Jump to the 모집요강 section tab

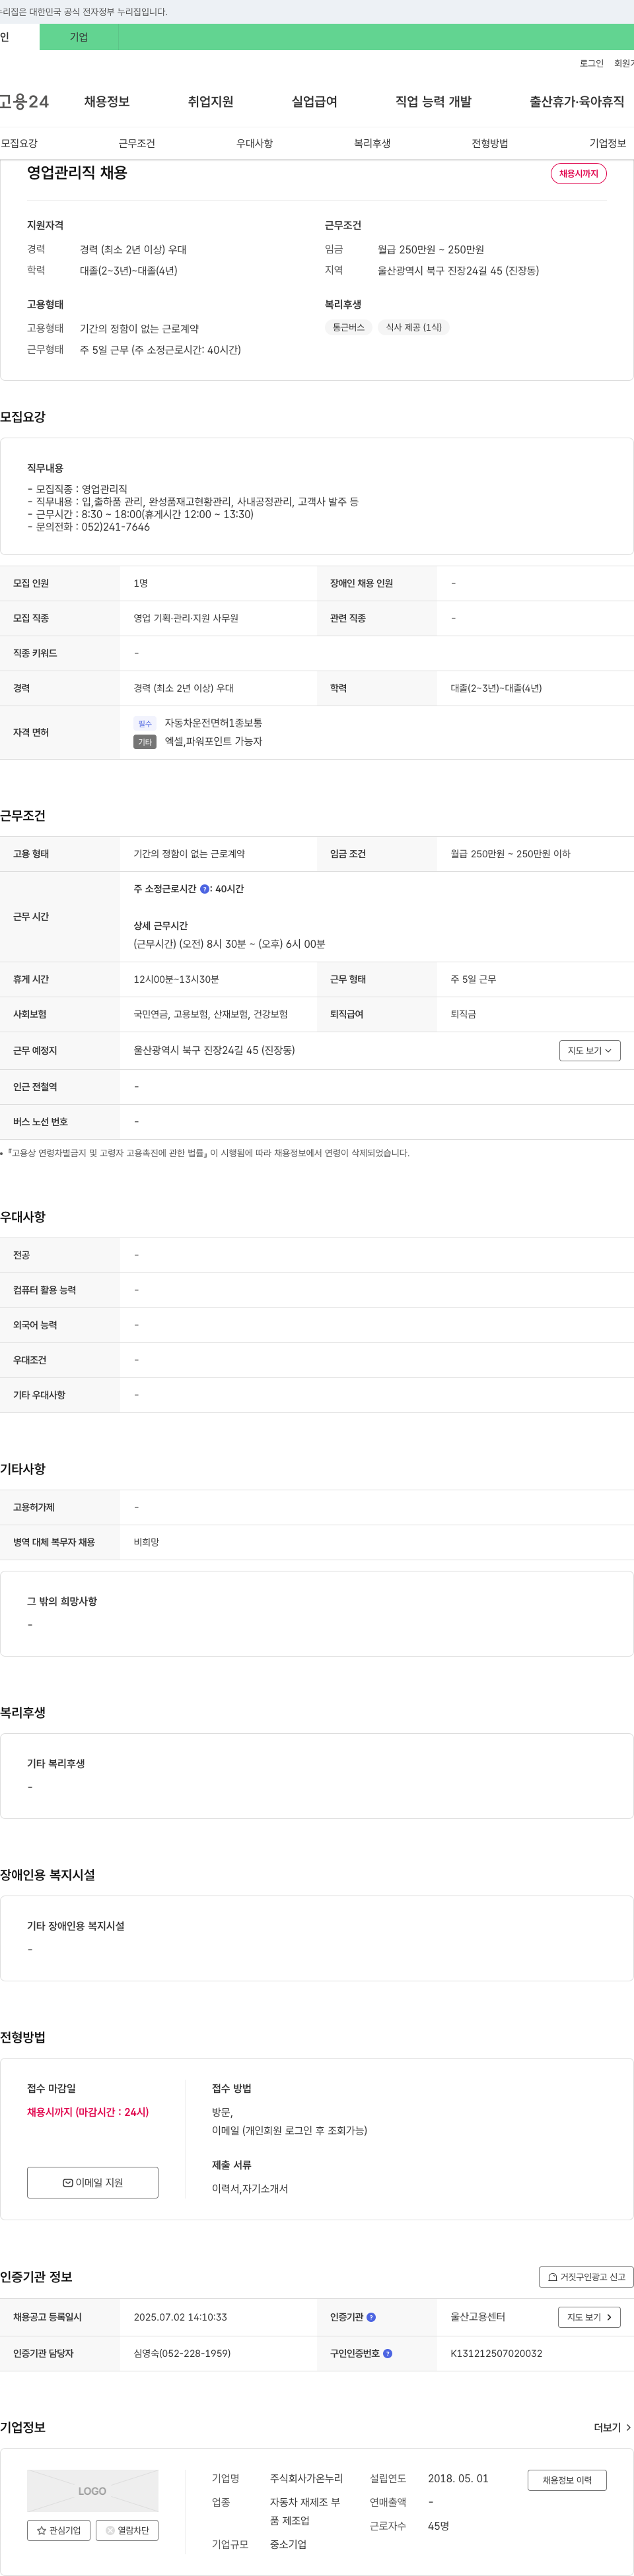20,143
